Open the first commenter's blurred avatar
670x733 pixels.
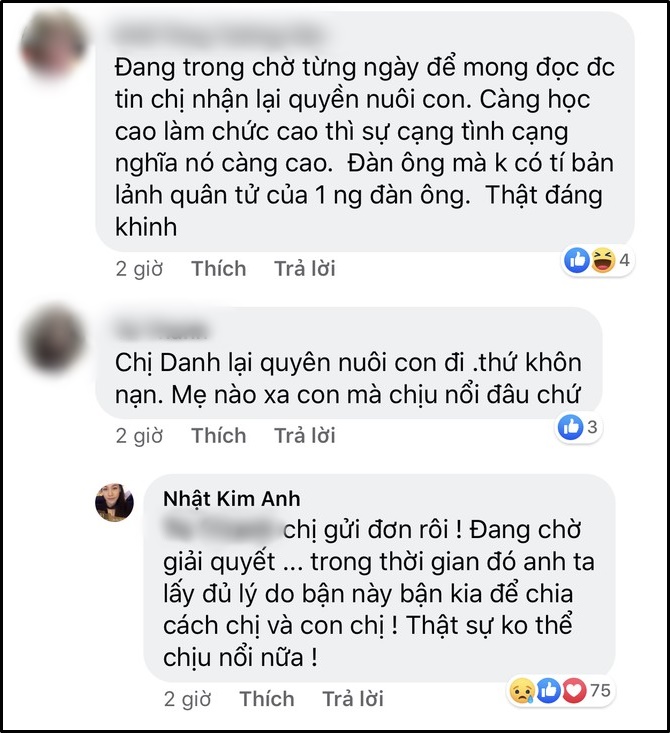coord(53,46)
